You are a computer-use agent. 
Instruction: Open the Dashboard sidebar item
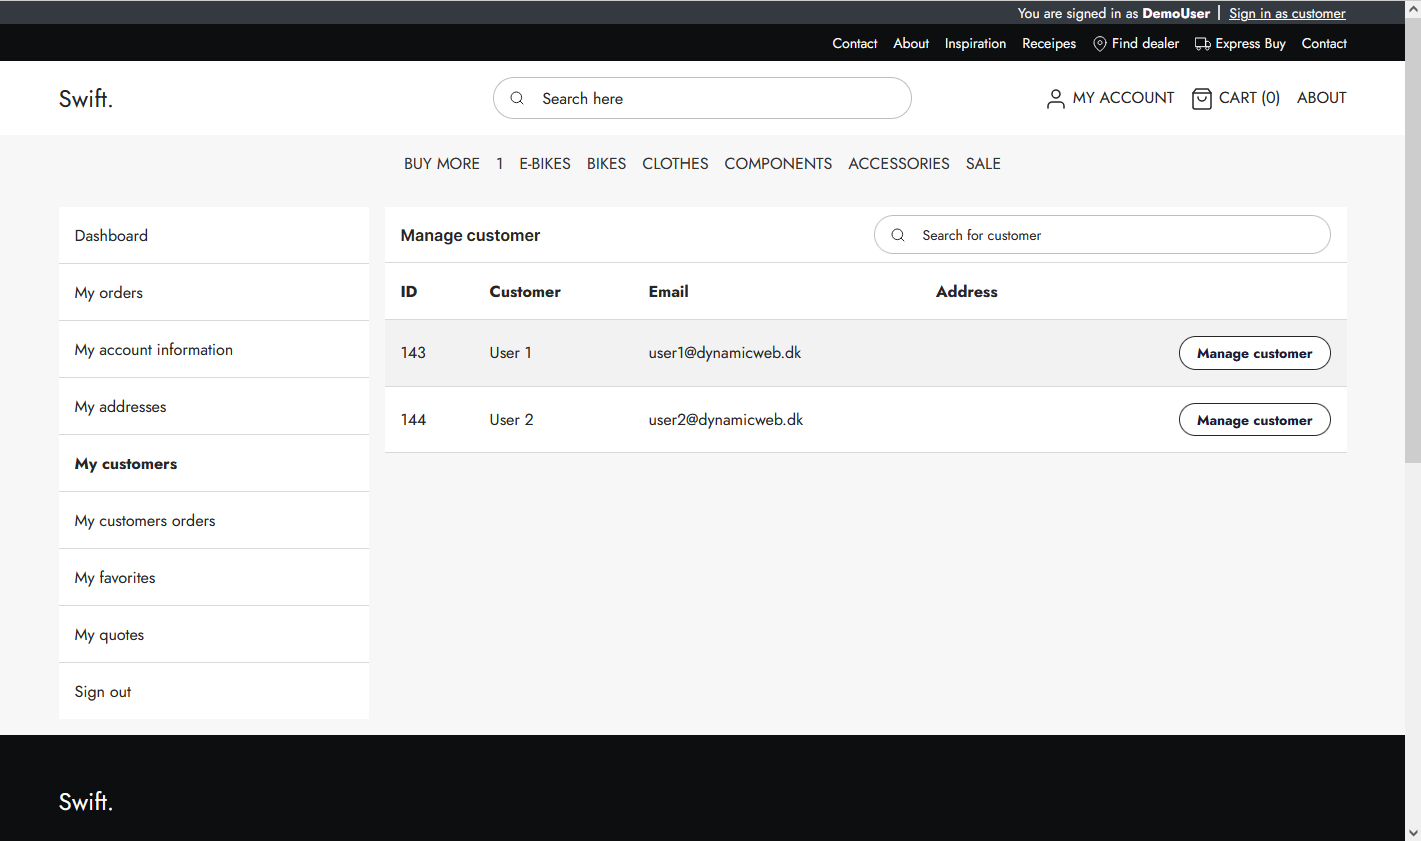[214, 235]
